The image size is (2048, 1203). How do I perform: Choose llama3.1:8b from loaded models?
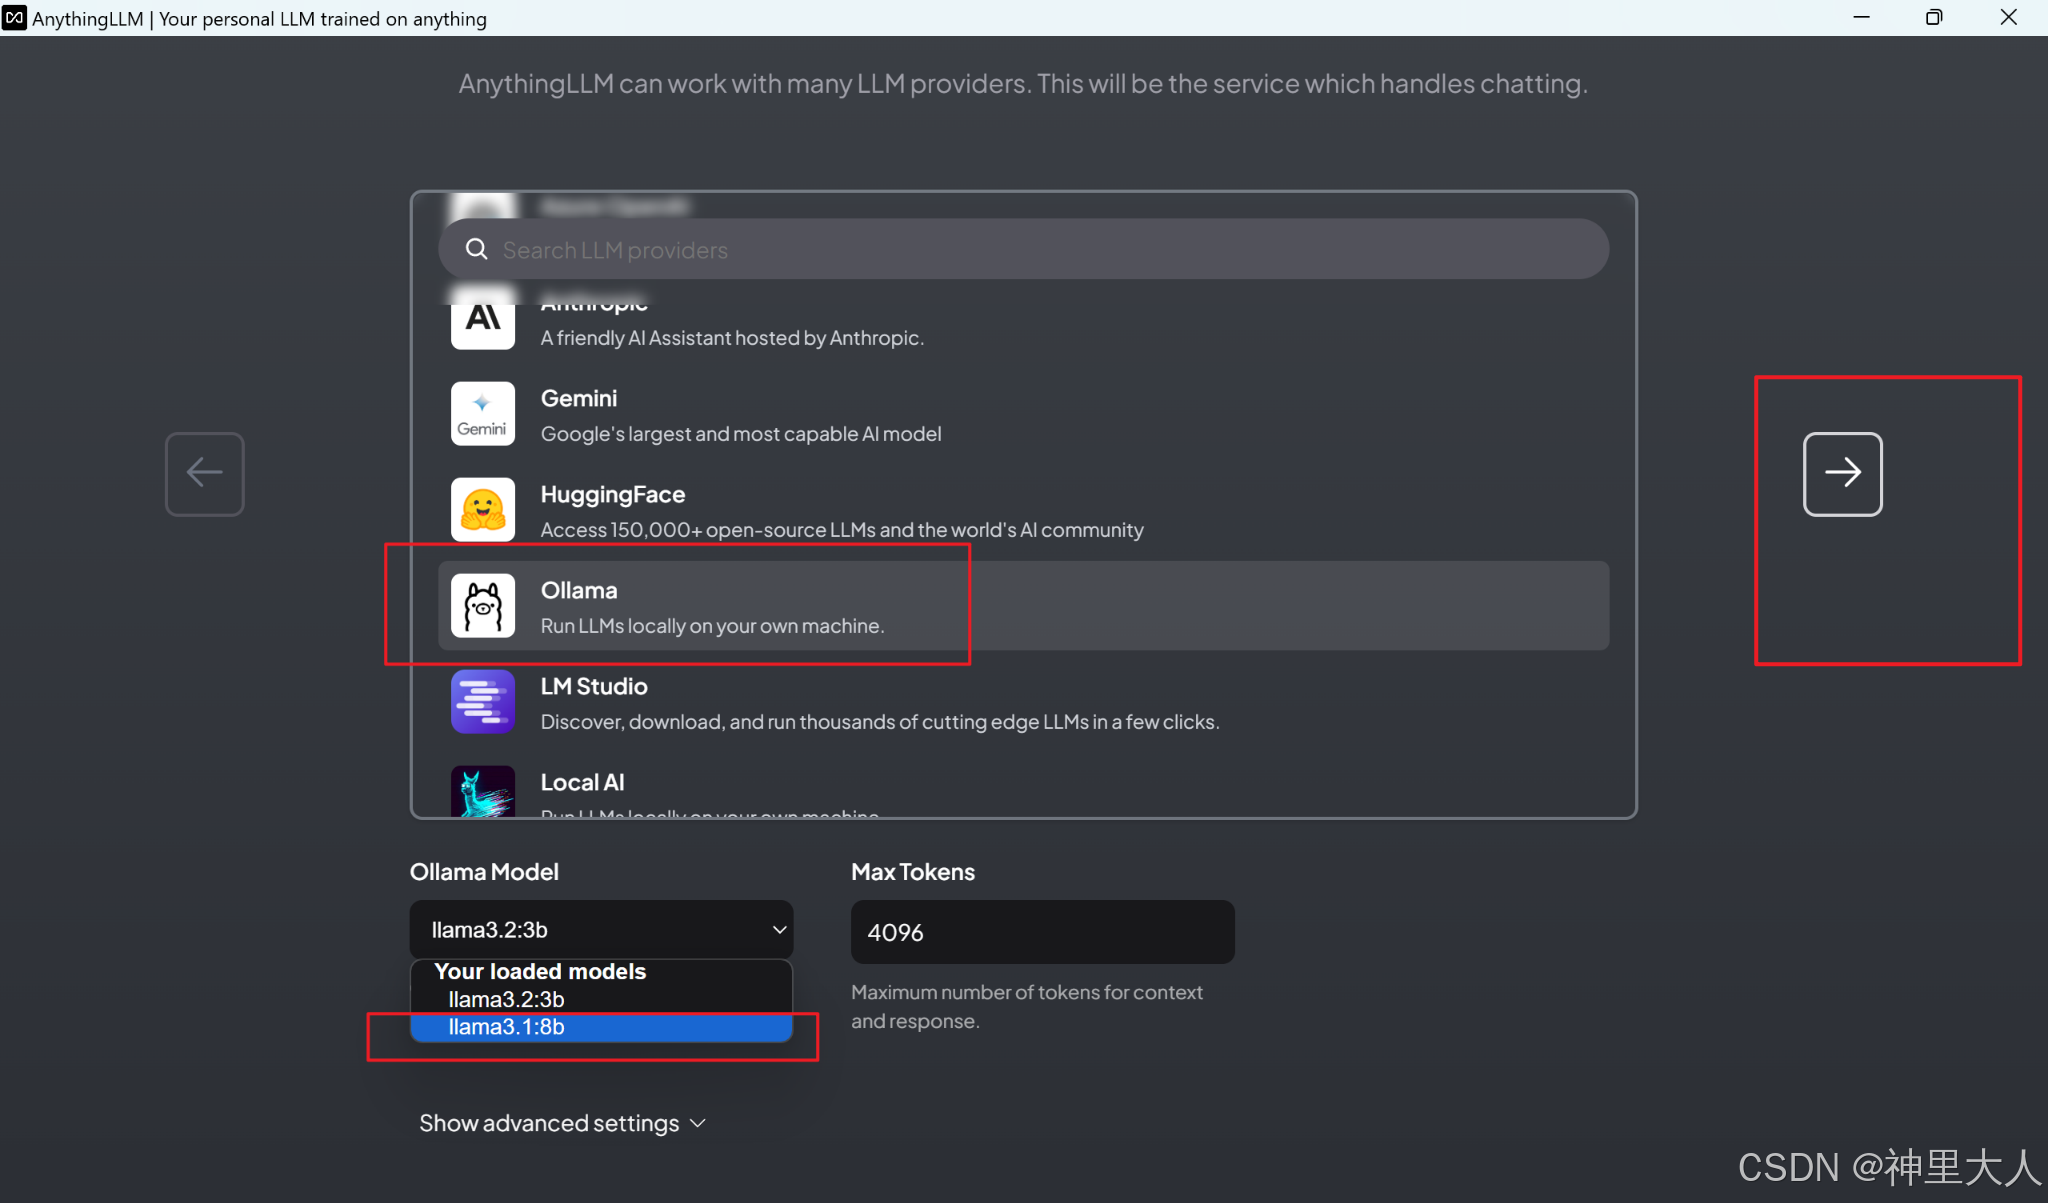[506, 1027]
